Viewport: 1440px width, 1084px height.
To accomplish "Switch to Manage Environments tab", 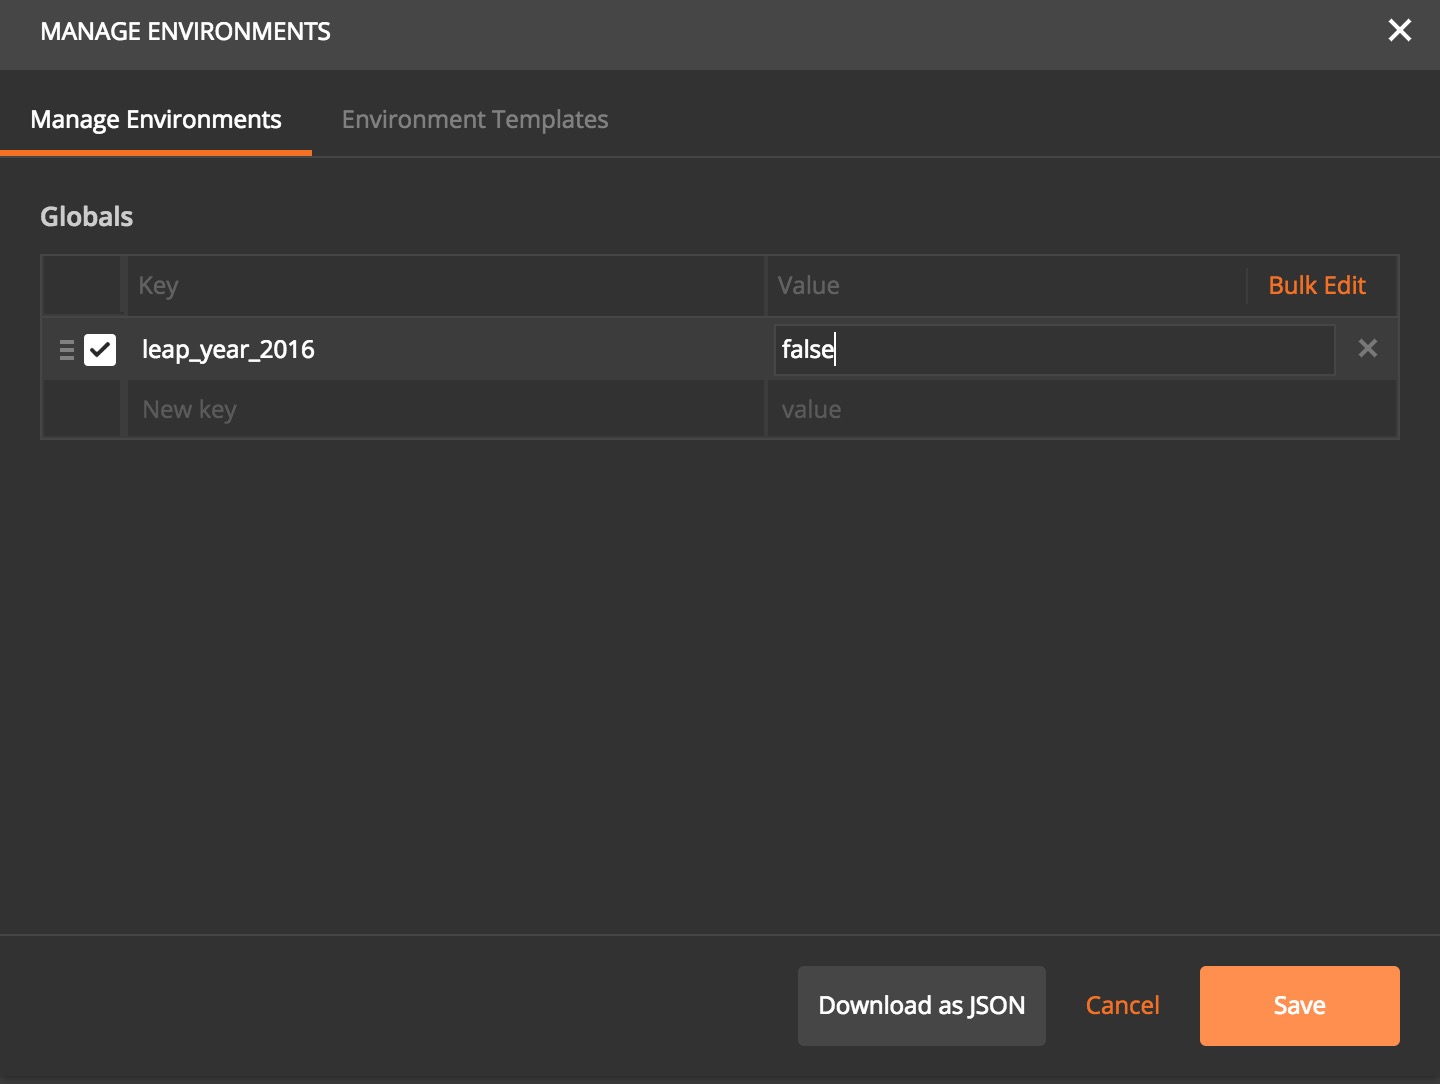I will coord(156,120).
